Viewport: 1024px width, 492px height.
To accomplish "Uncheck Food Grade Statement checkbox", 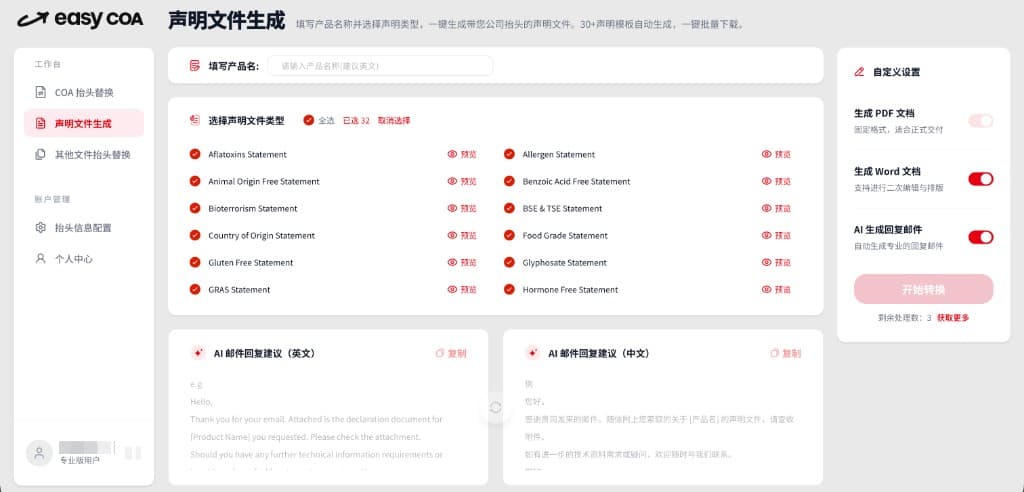I will [509, 235].
